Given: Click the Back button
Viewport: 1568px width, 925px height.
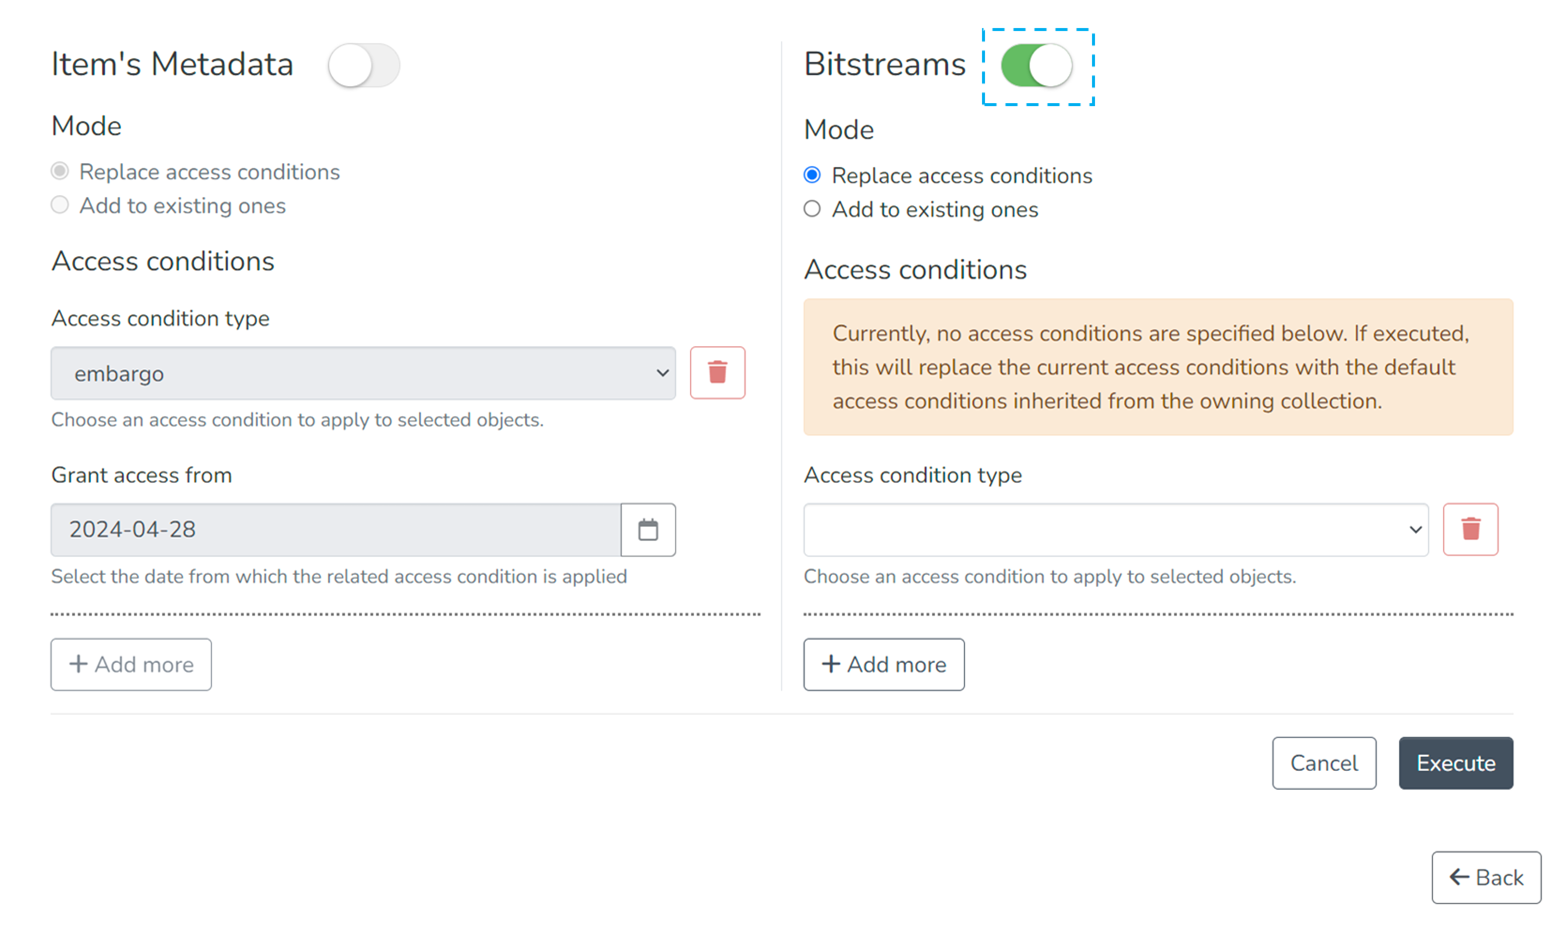Looking at the screenshot, I should (1486, 877).
